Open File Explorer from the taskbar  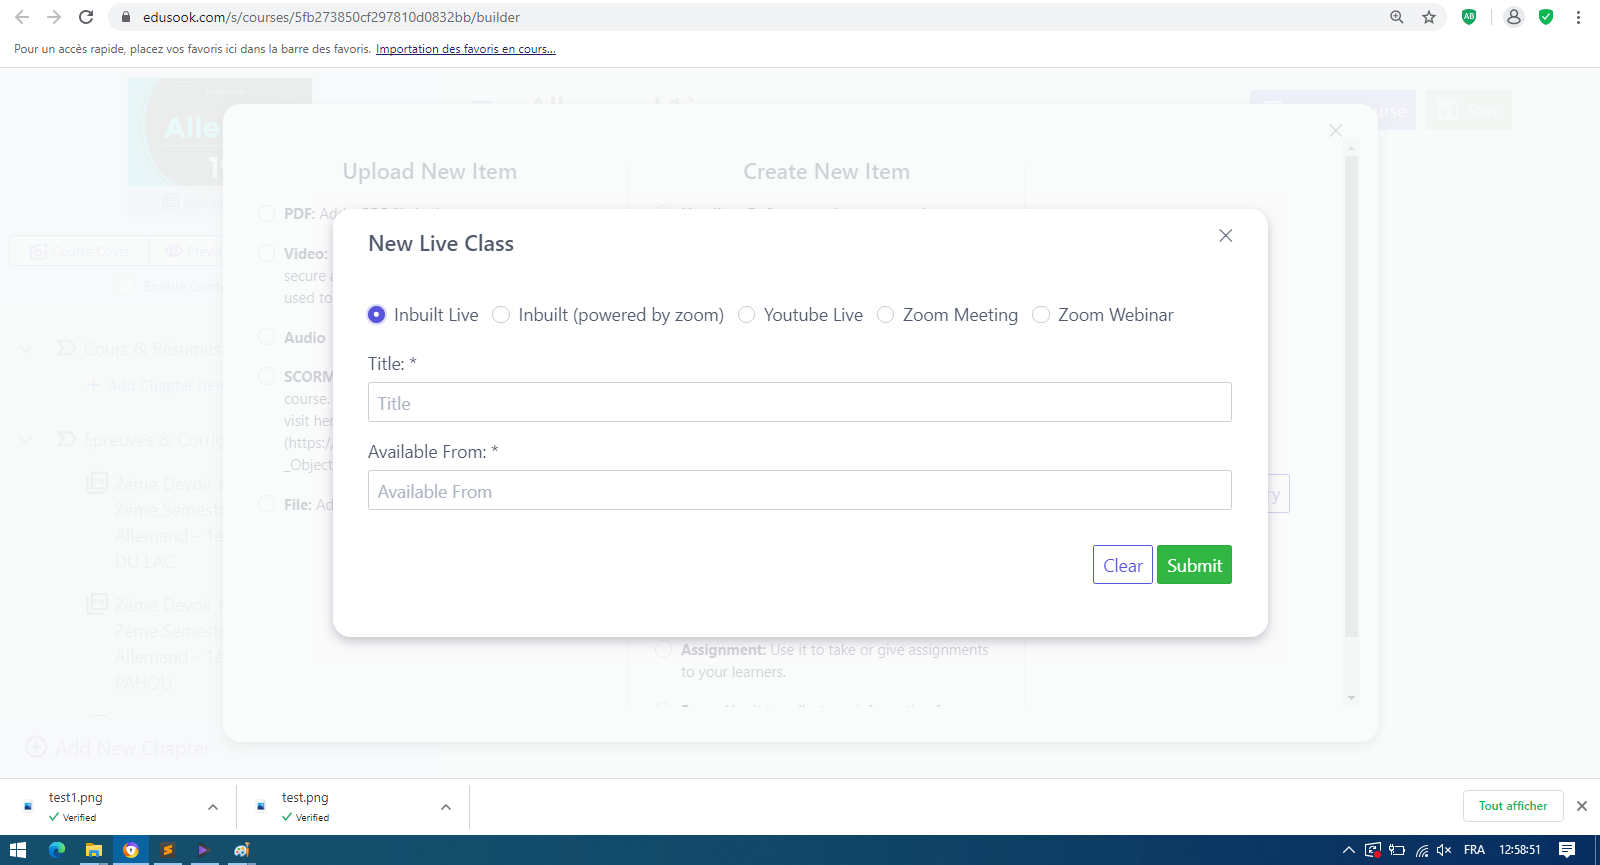pyautogui.click(x=94, y=850)
